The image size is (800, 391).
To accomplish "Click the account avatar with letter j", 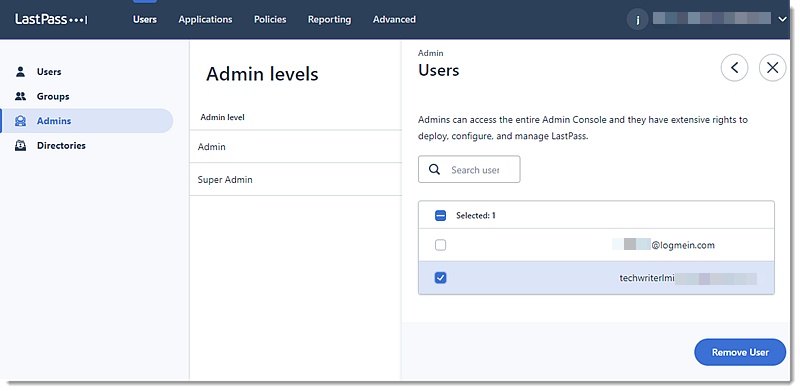I will [x=637, y=20].
